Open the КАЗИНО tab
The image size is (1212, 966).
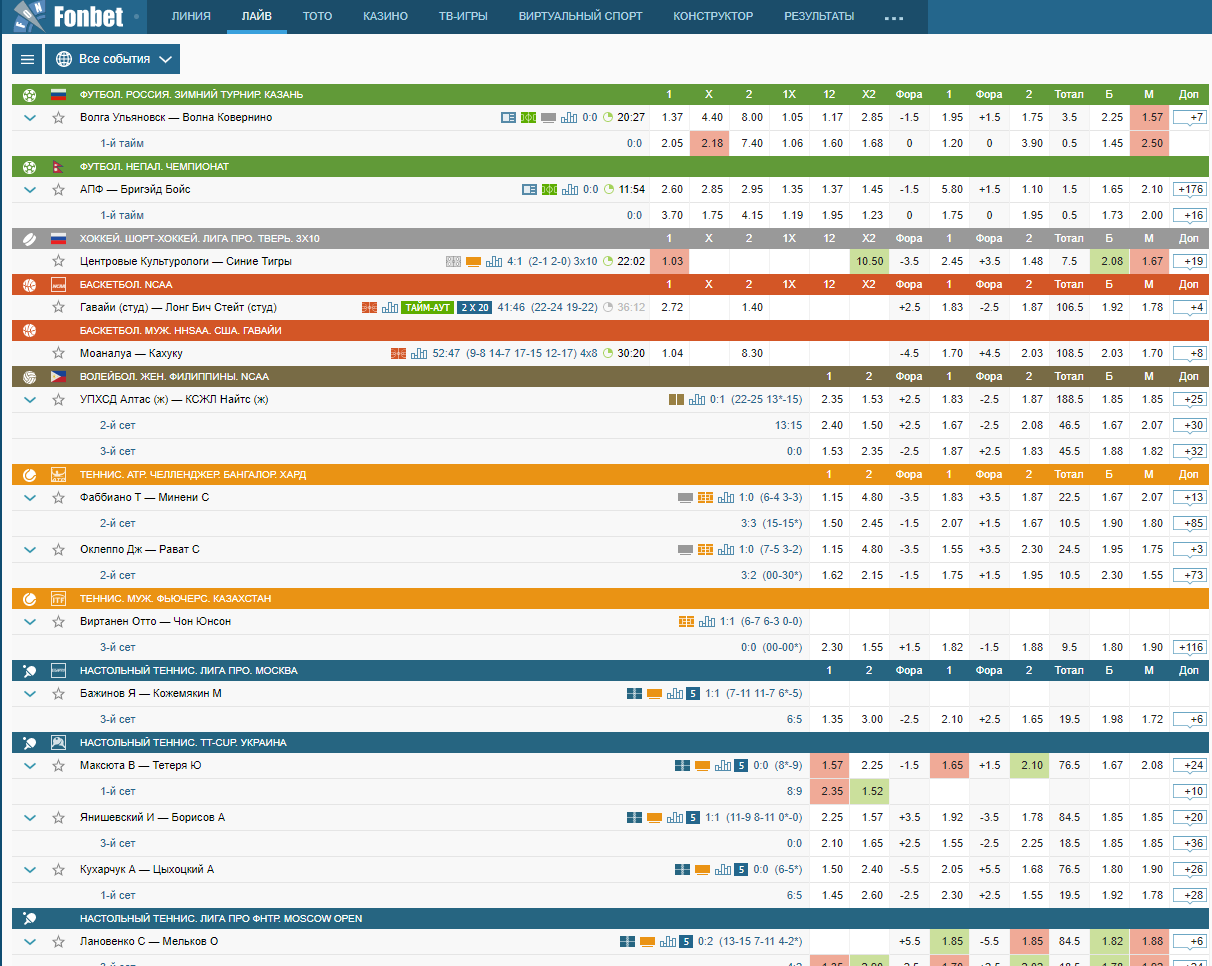[385, 17]
